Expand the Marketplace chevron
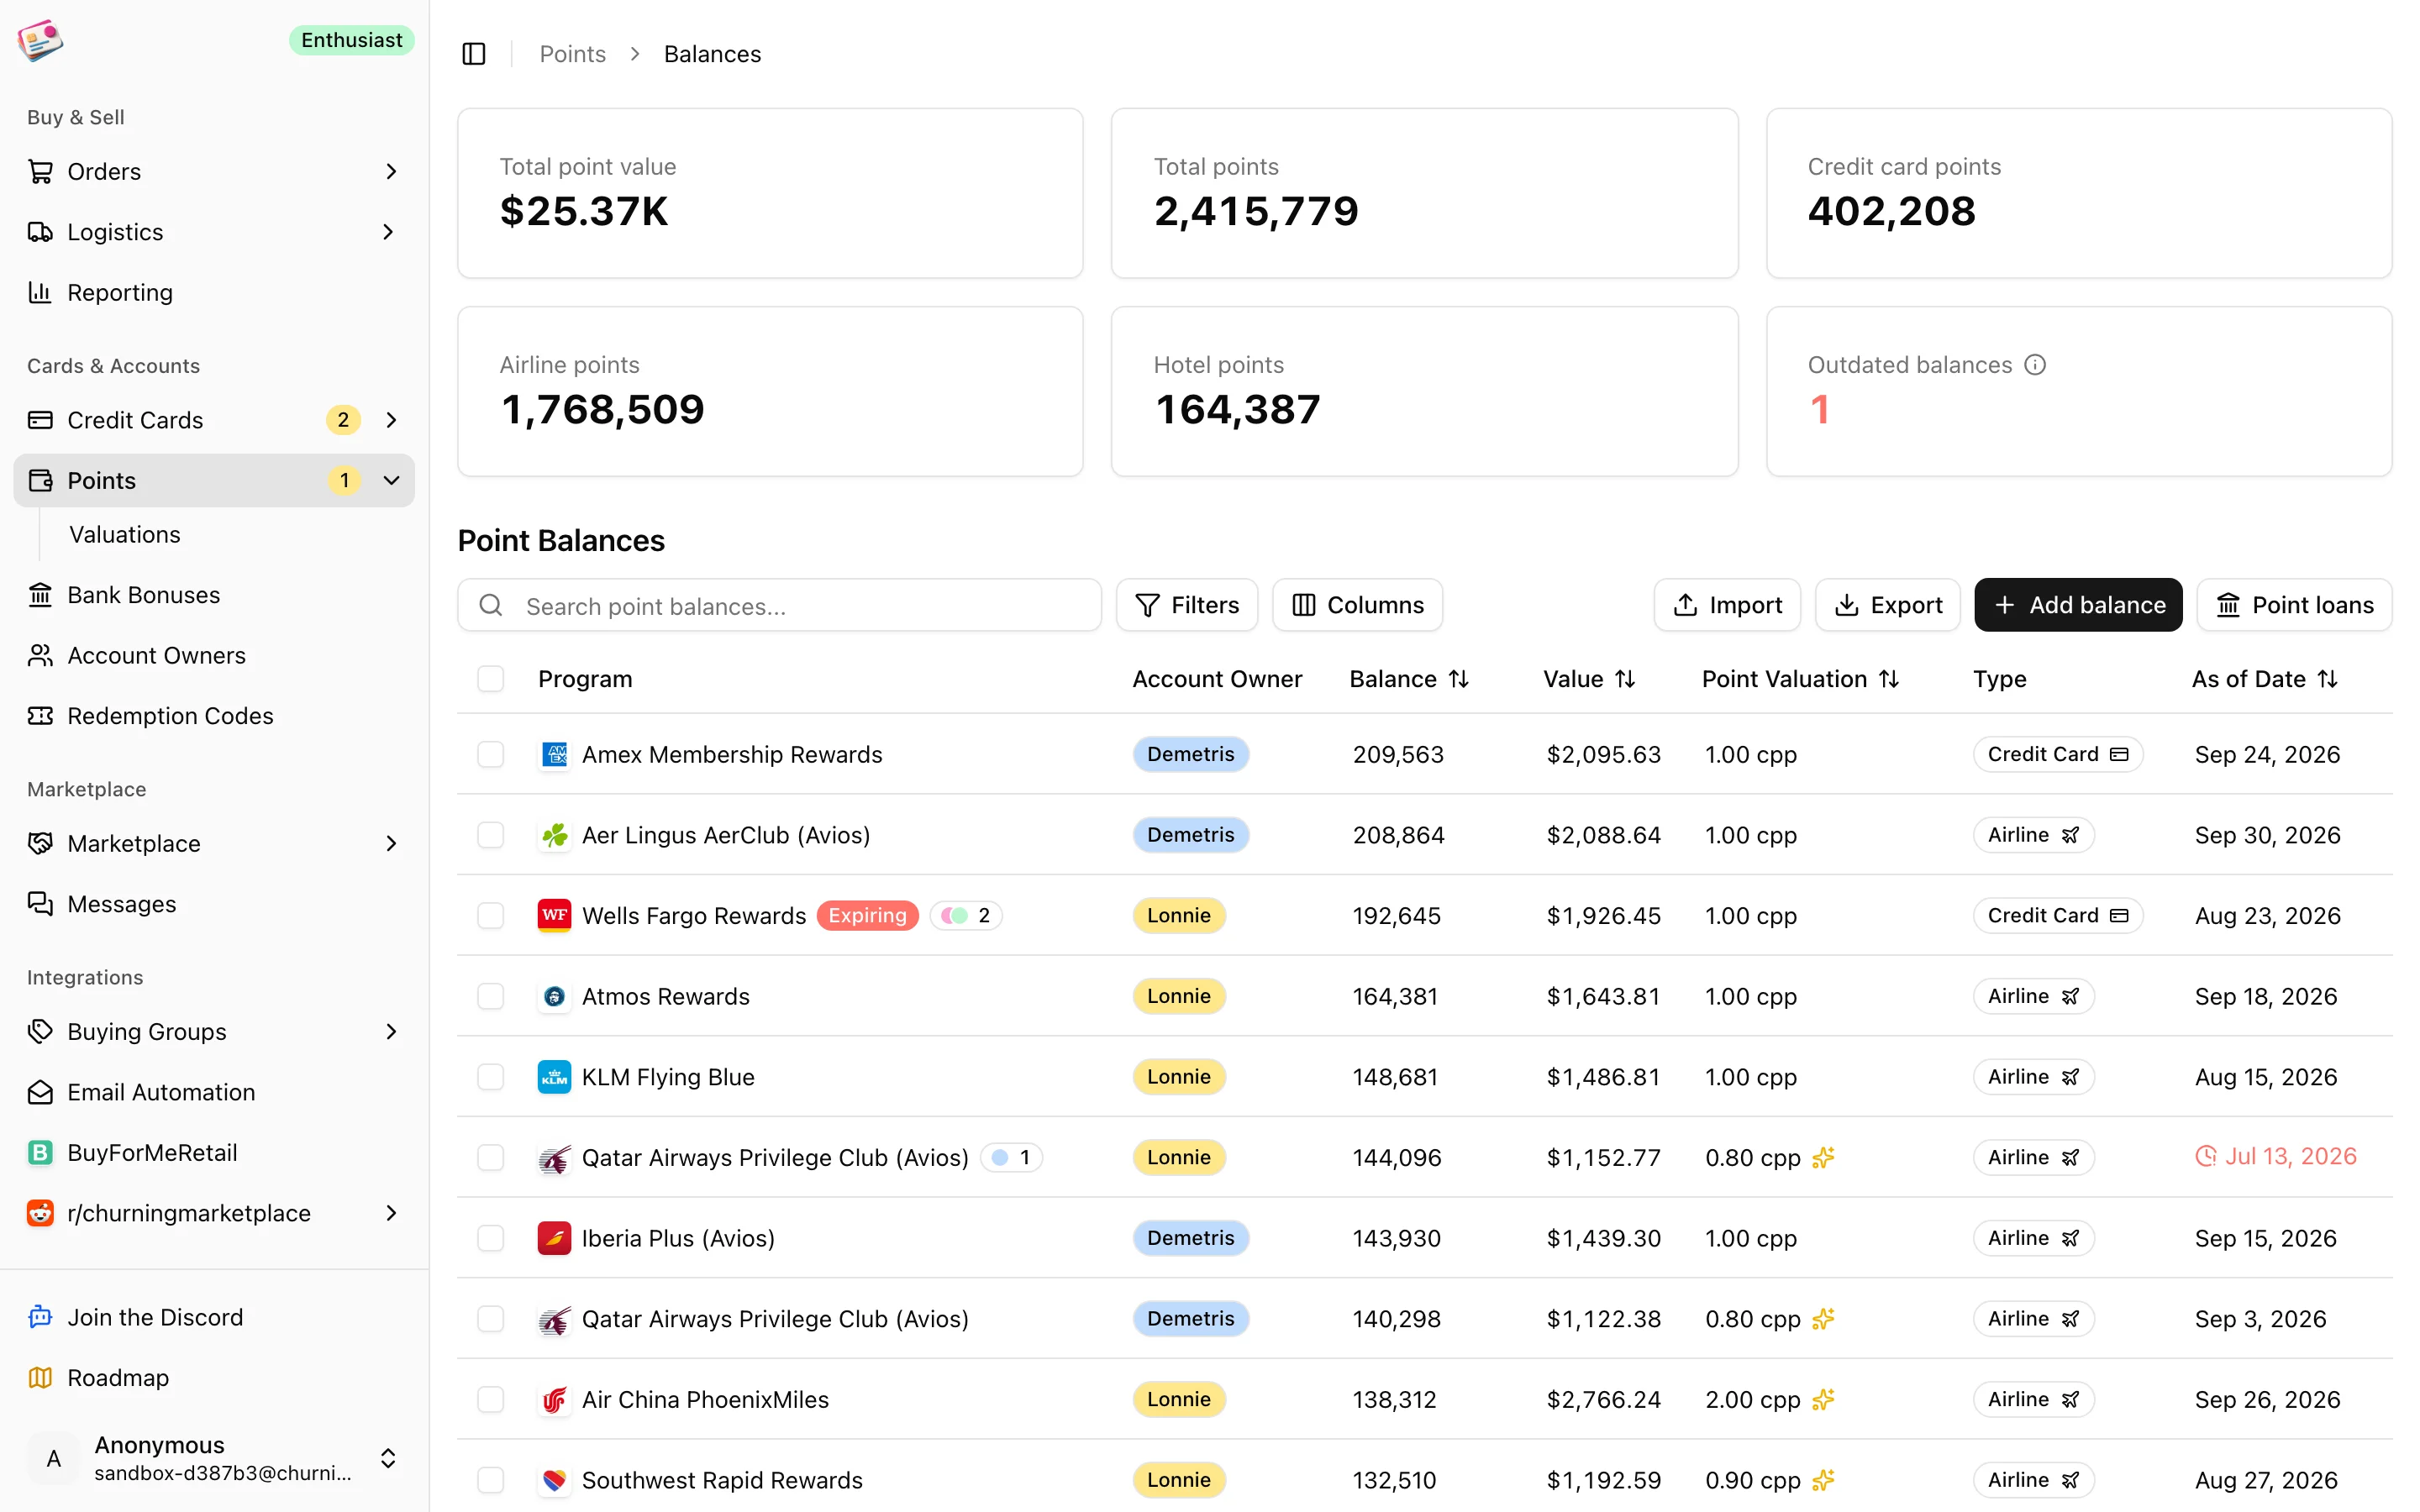 click(x=391, y=844)
